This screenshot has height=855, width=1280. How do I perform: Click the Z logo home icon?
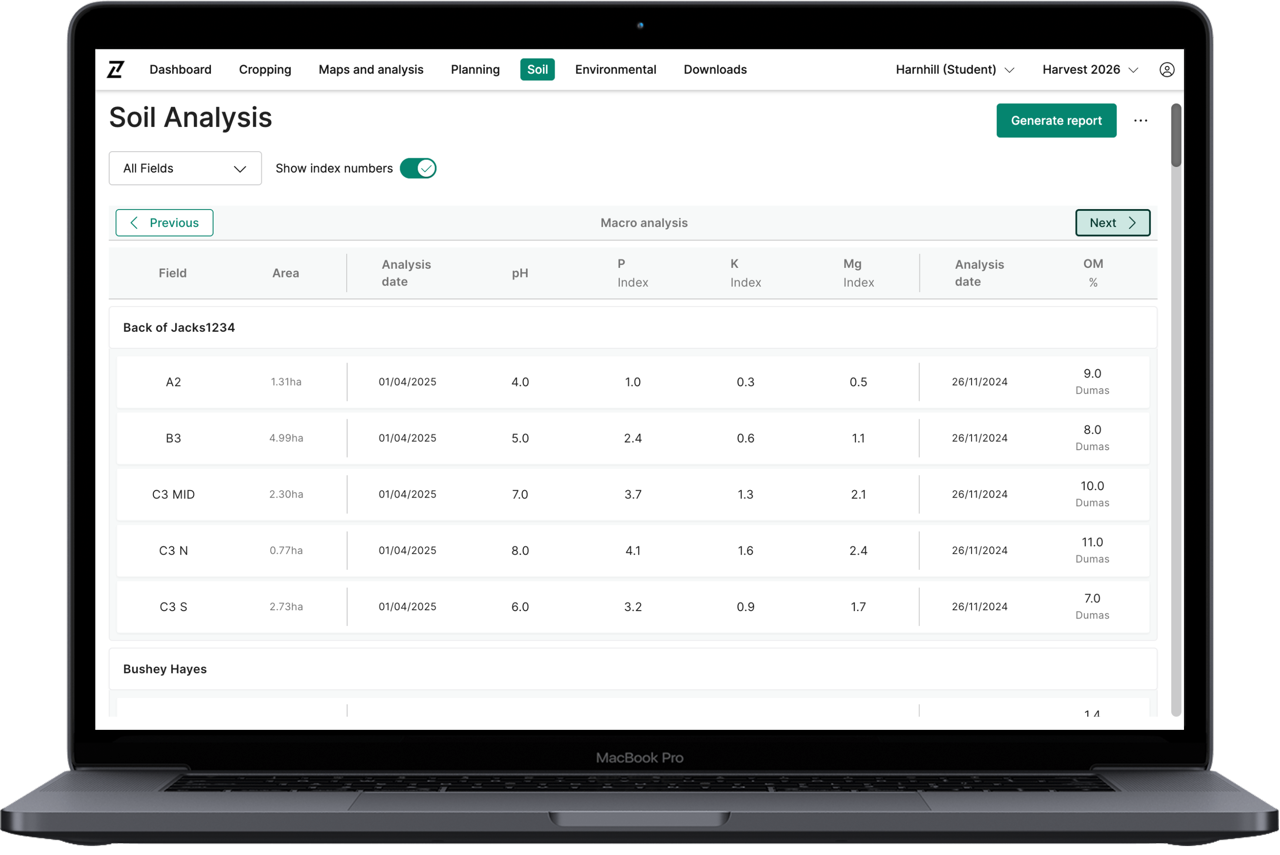pyautogui.click(x=116, y=69)
